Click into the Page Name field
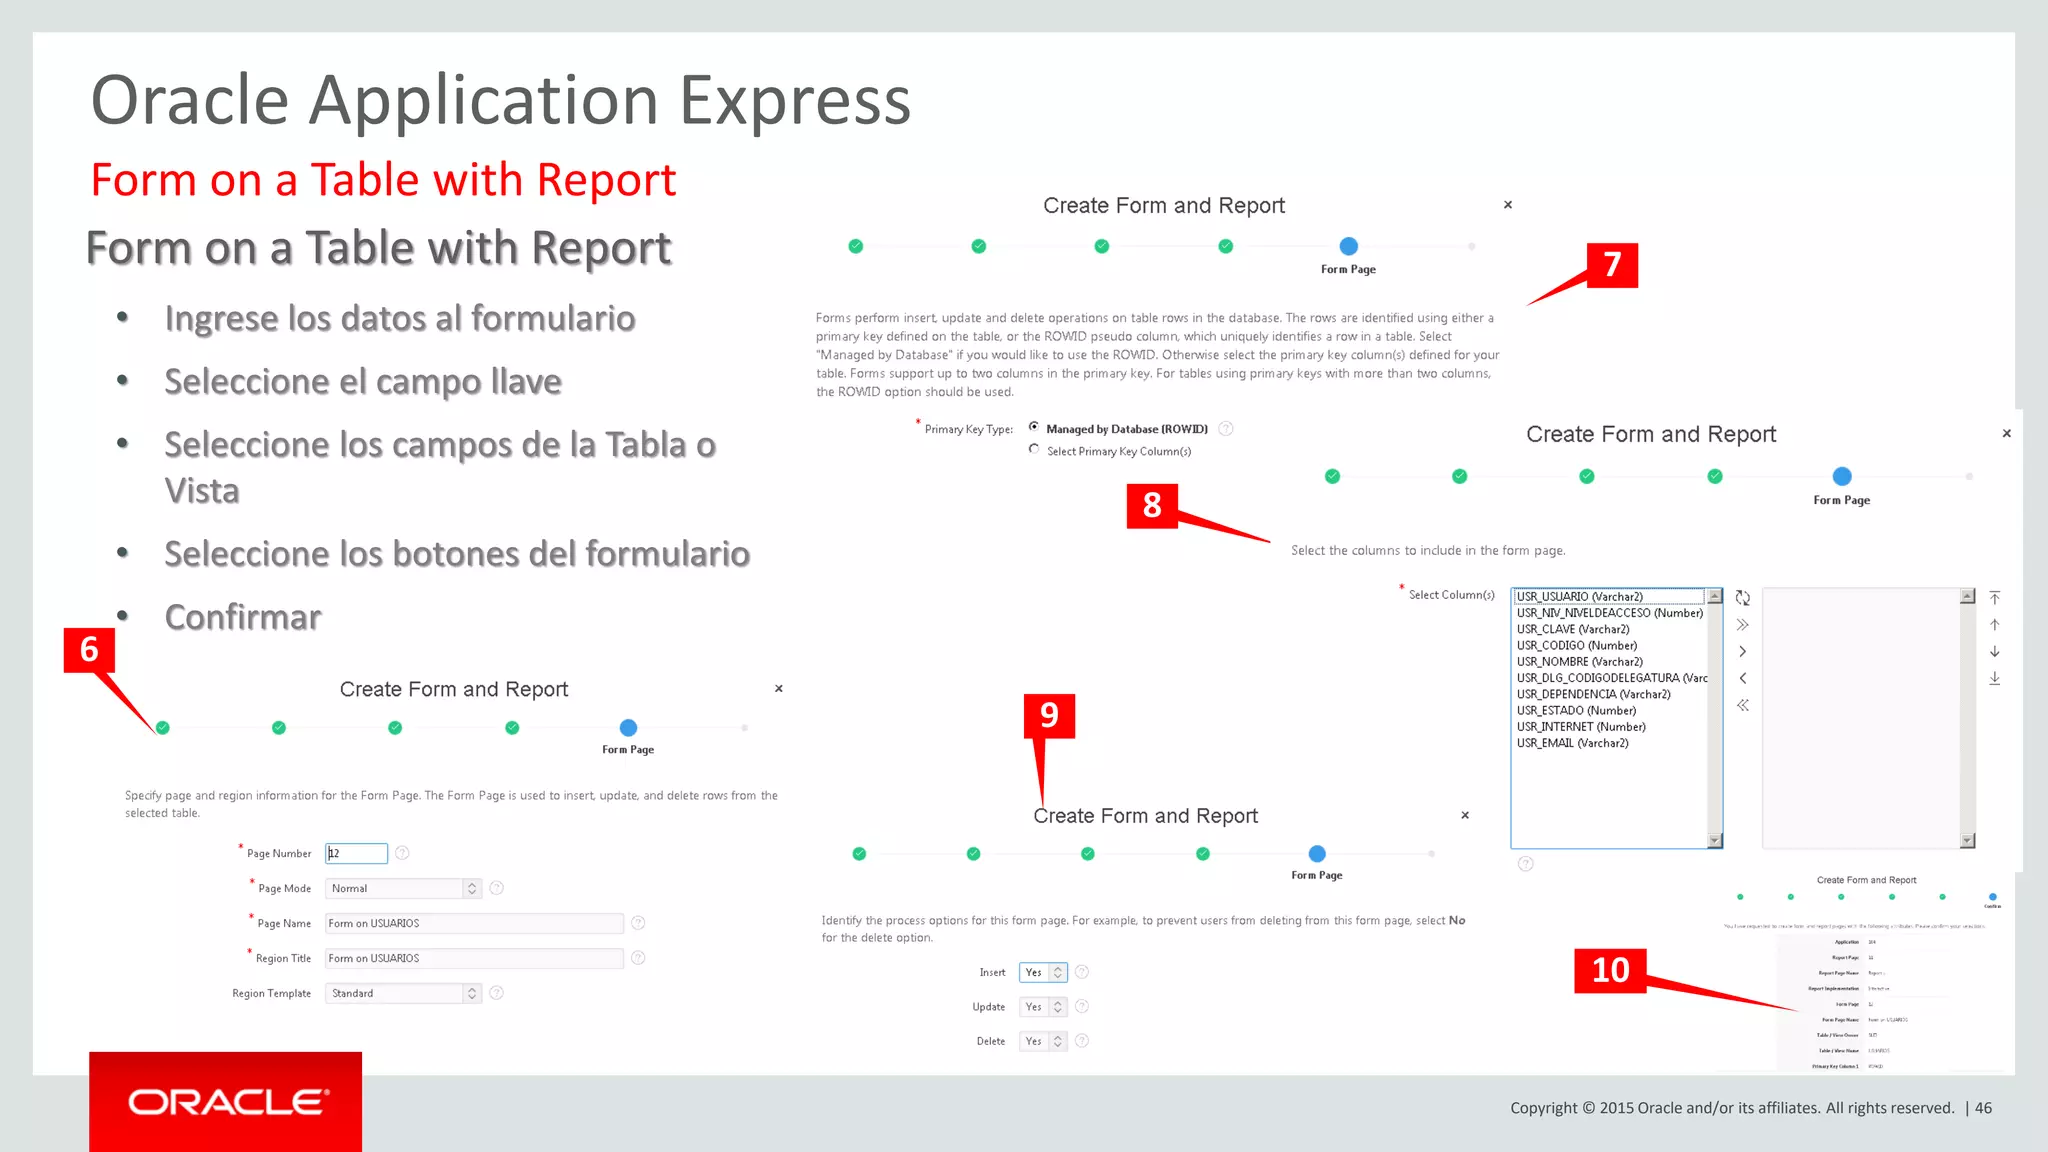Image resolution: width=2048 pixels, height=1152 pixels. pyautogui.click(x=474, y=923)
